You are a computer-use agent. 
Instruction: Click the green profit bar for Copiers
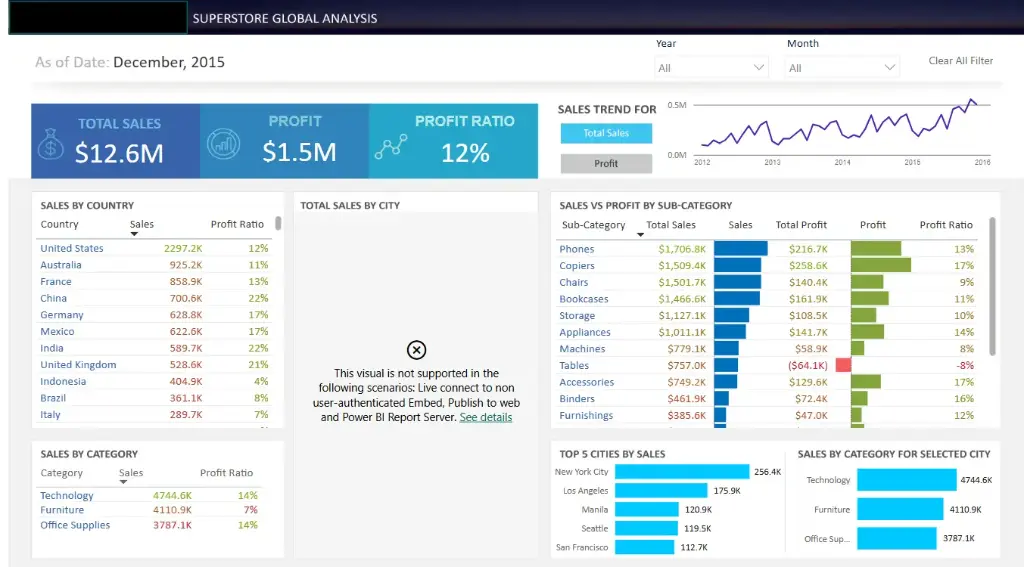[x=881, y=265]
